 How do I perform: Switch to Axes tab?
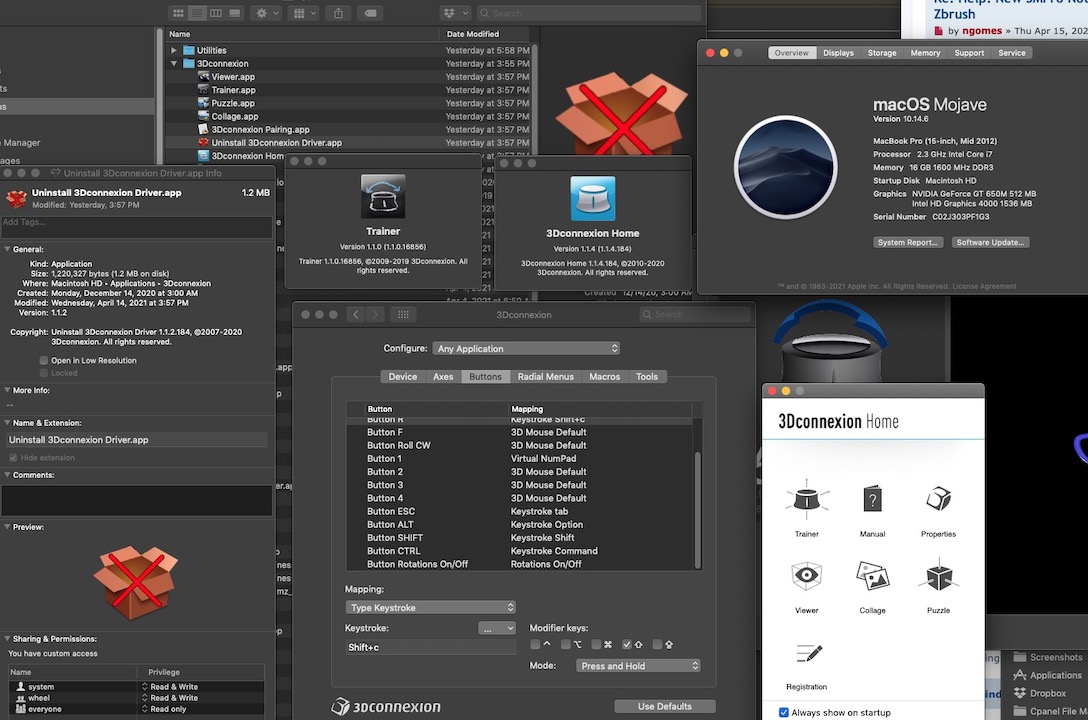[x=443, y=377]
